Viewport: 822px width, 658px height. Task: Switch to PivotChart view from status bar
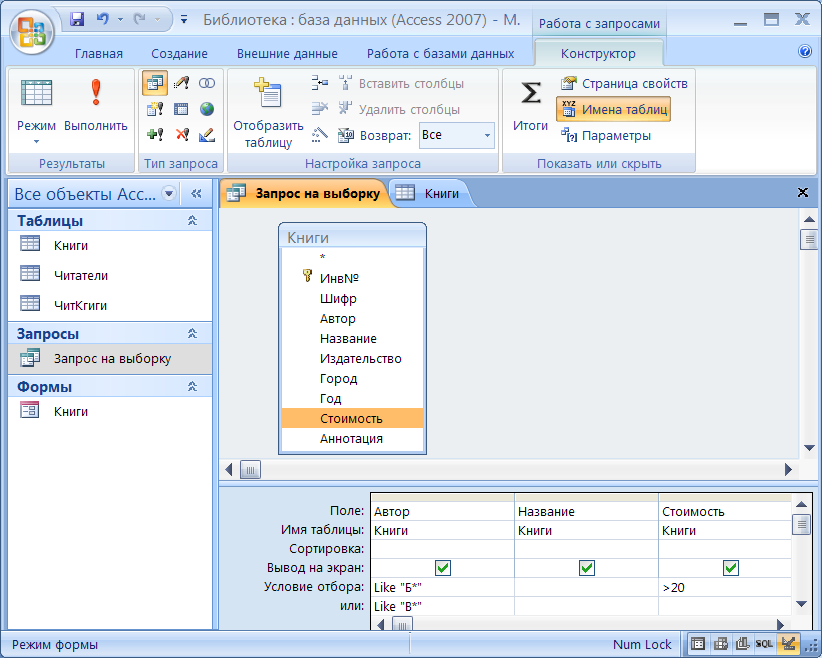click(742, 643)
